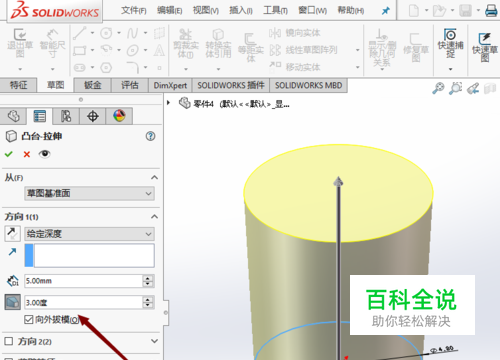Viewport: 500px width, 360px height.
Task: Open DisplayManager color ball tab
Action: click(x=119, y=116)
